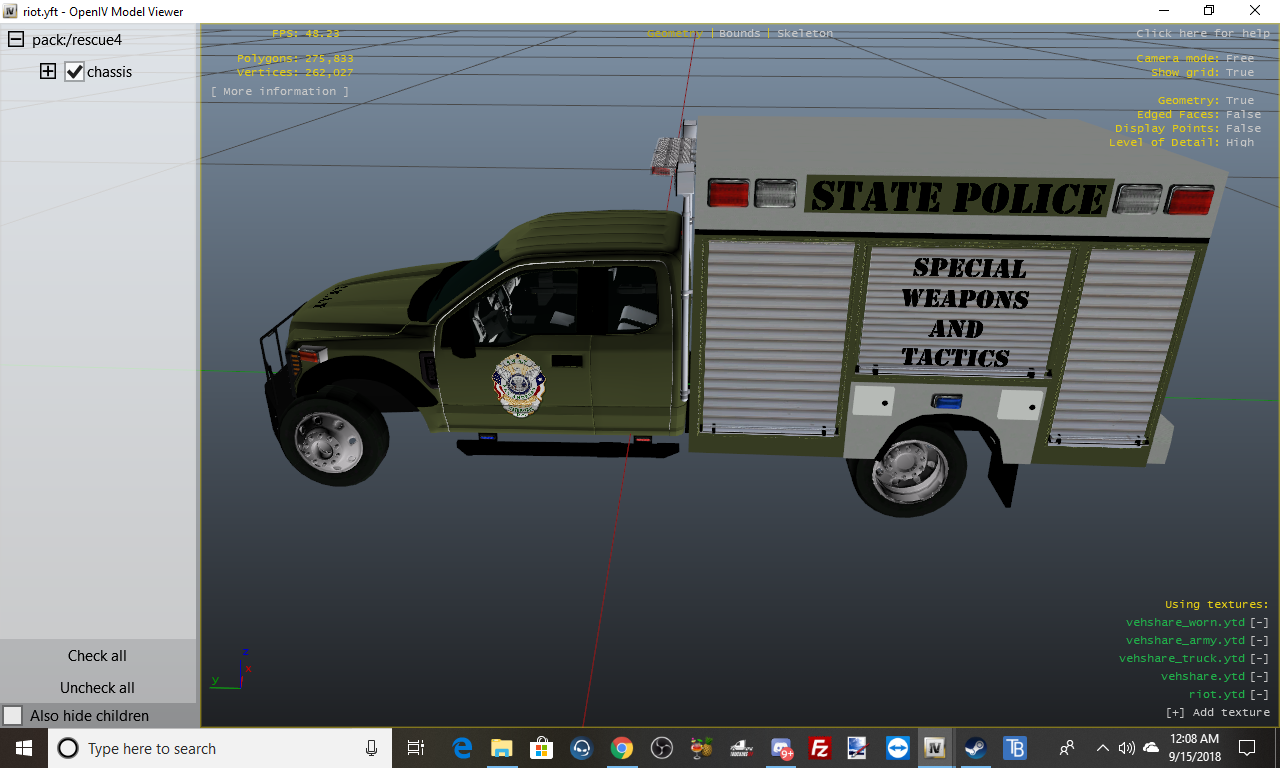
Task: Click the More information link
Action: click(x=280, y=92)
